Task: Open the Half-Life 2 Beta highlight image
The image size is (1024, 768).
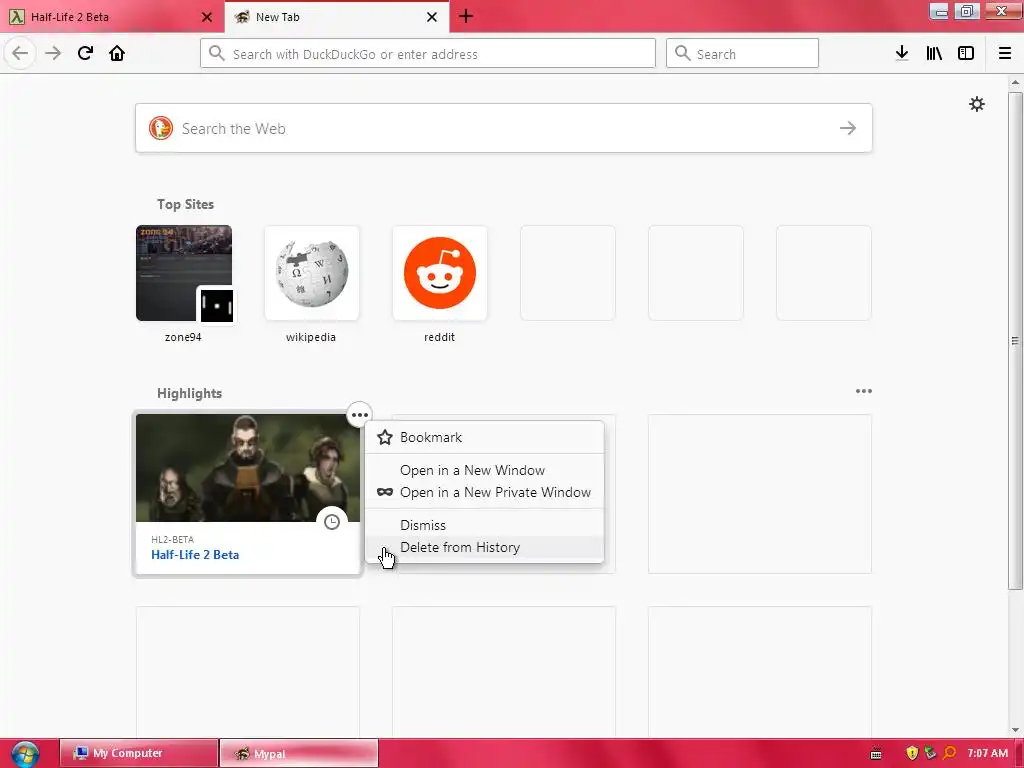Action: [x=248, y=468]
